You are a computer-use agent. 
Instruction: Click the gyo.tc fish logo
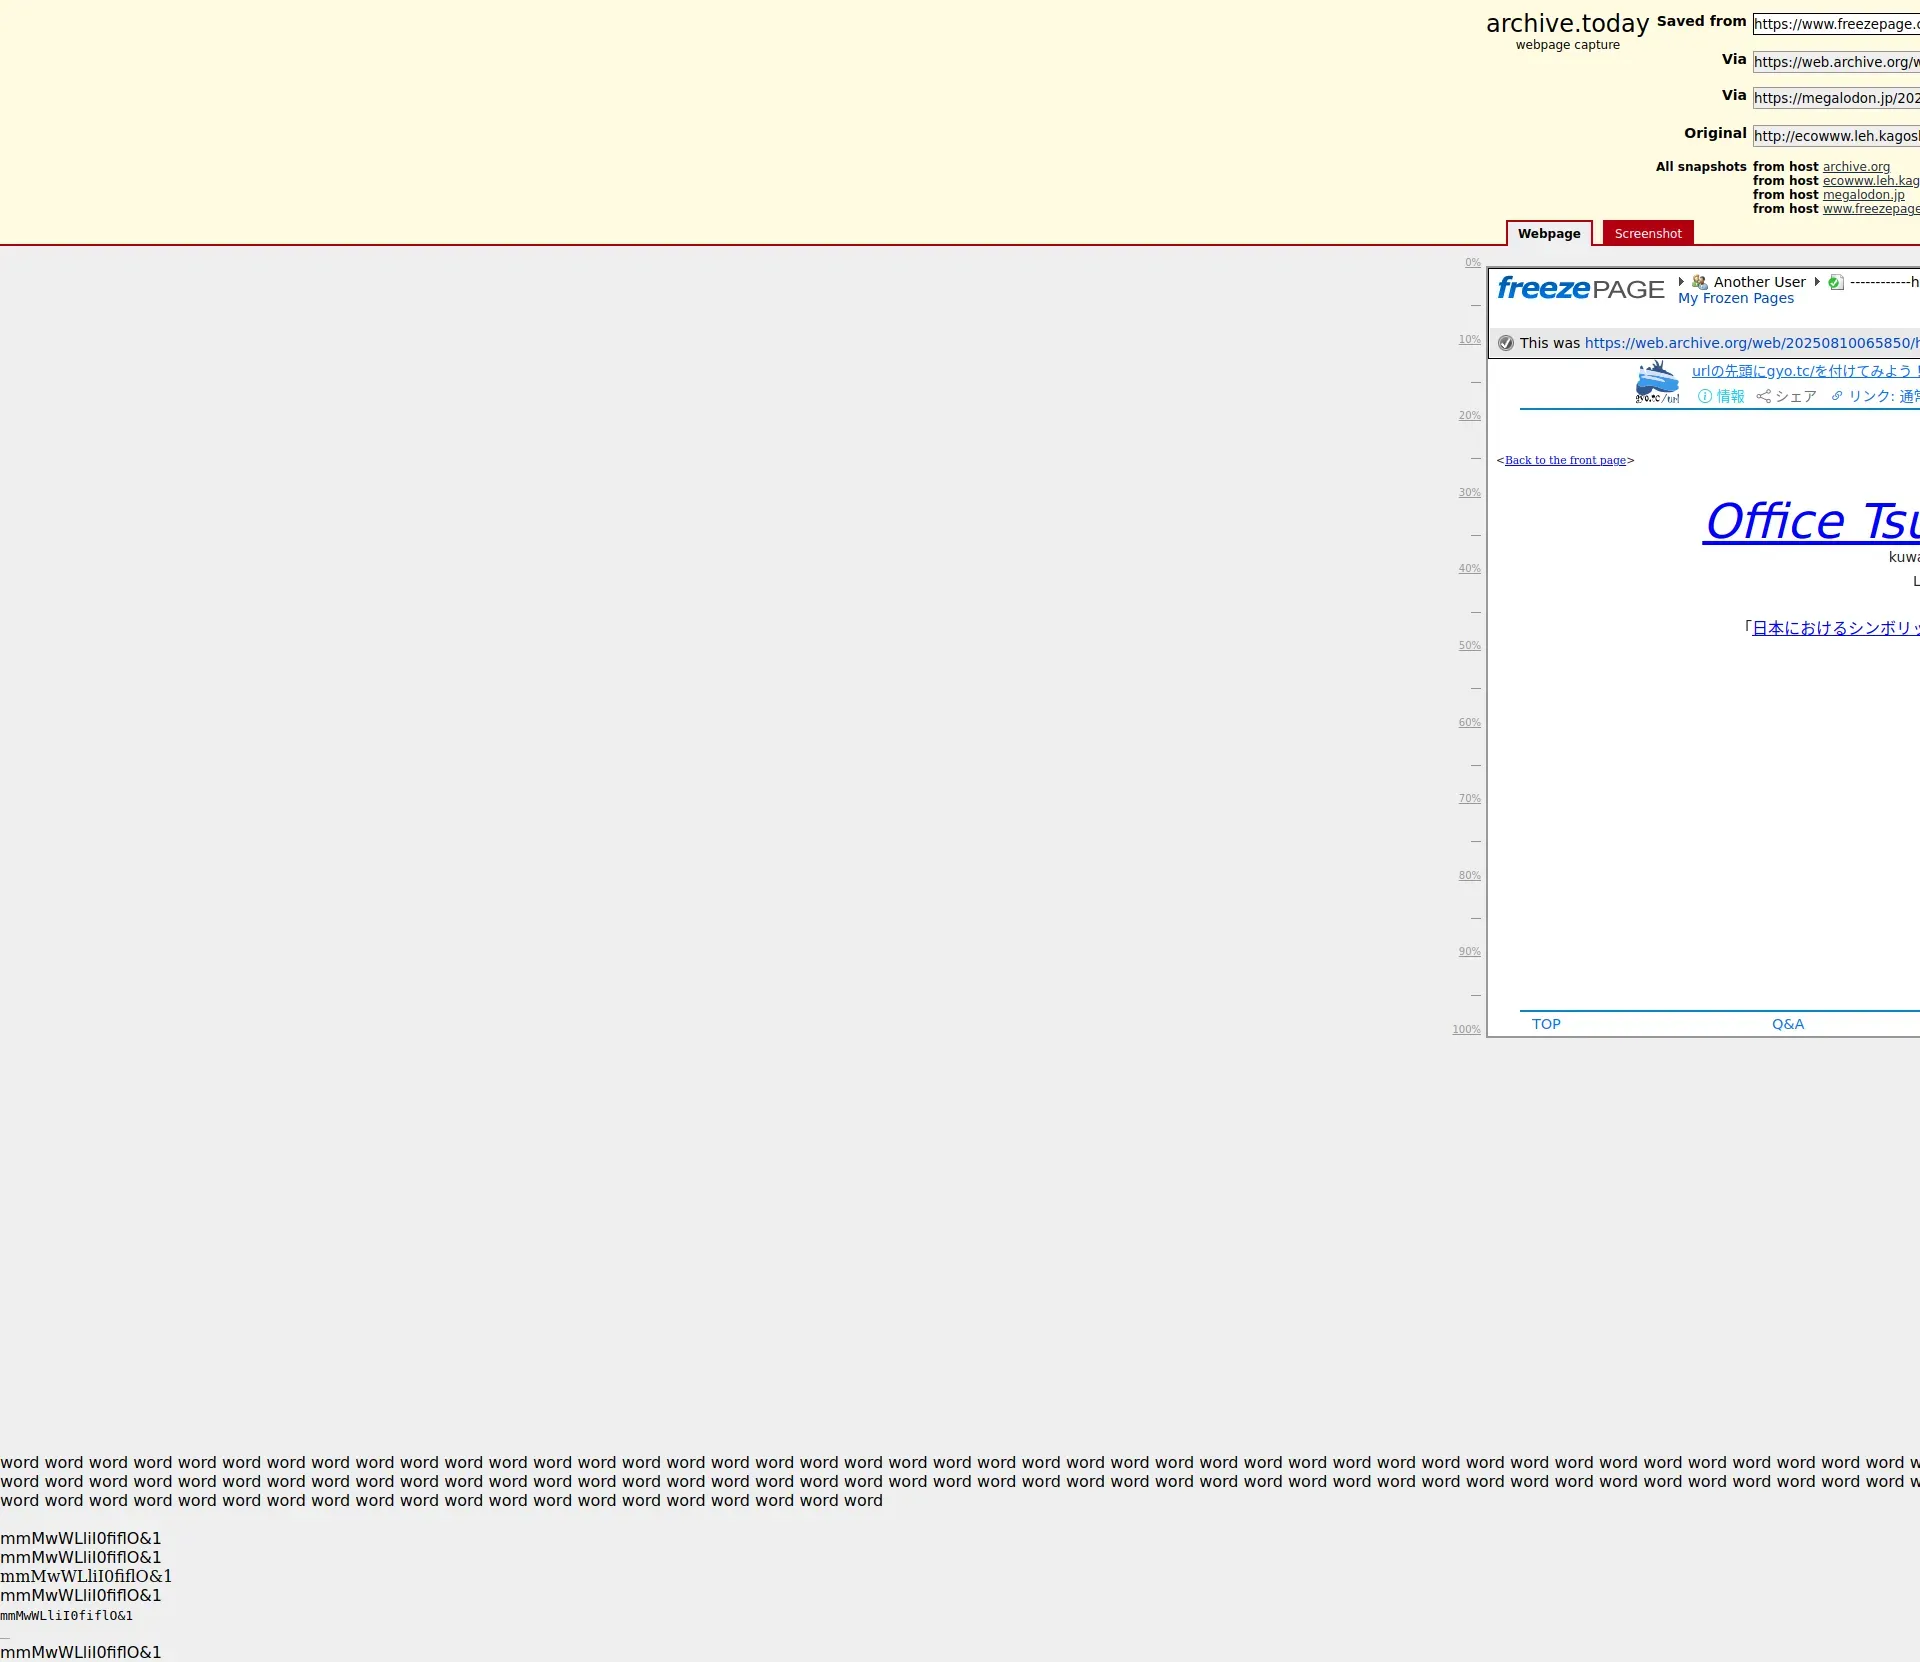pos(1657,383)
